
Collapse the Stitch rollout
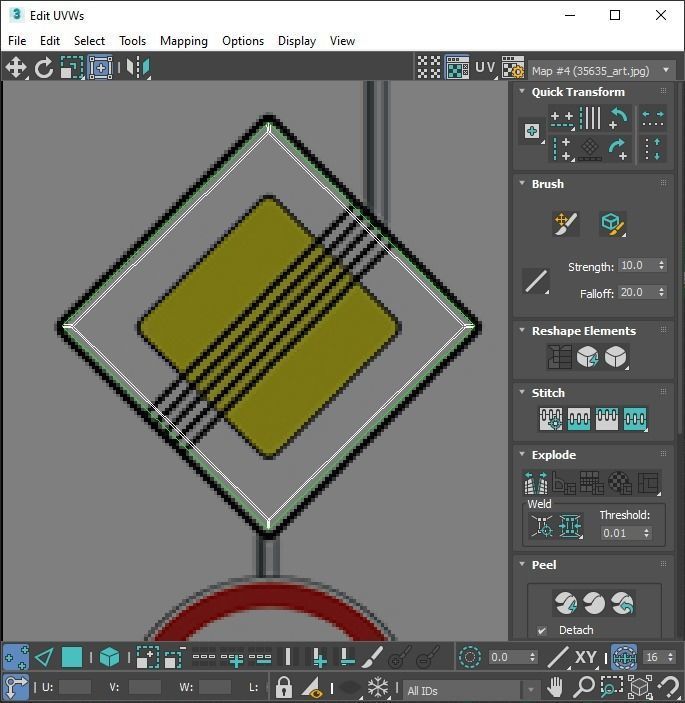click(x=522, y=392)
